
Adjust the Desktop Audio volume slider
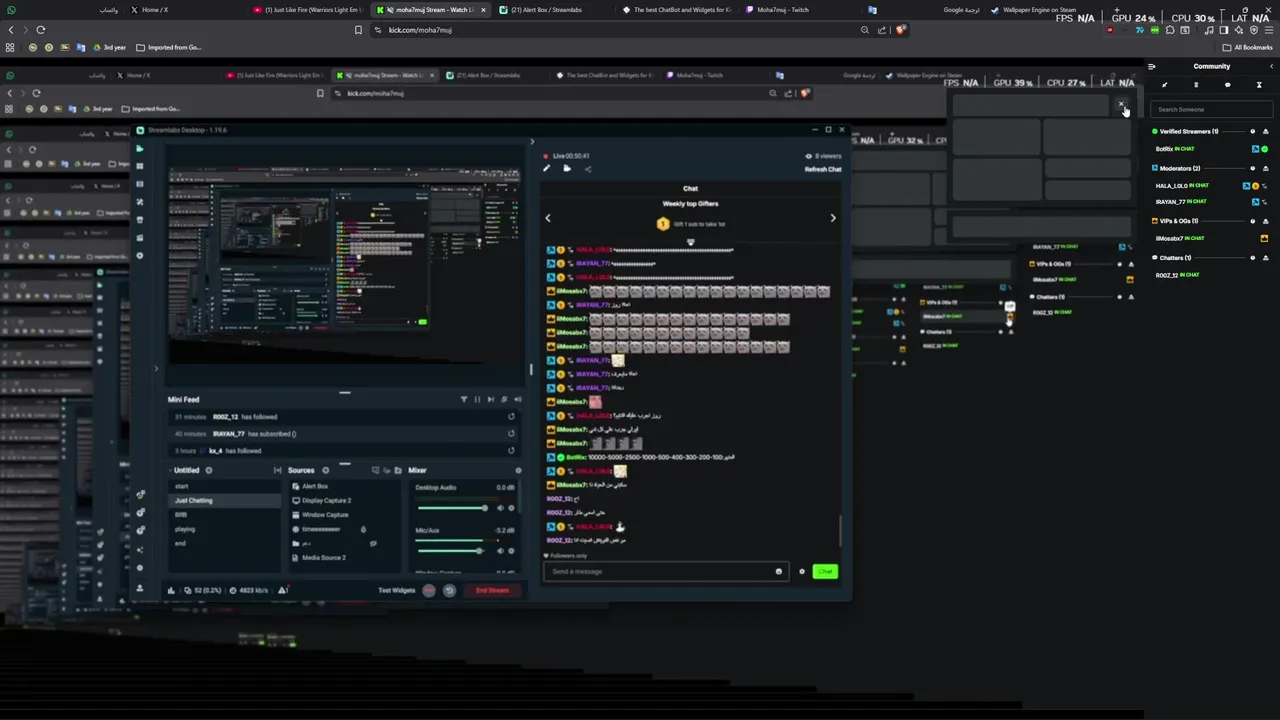(451, 508)
